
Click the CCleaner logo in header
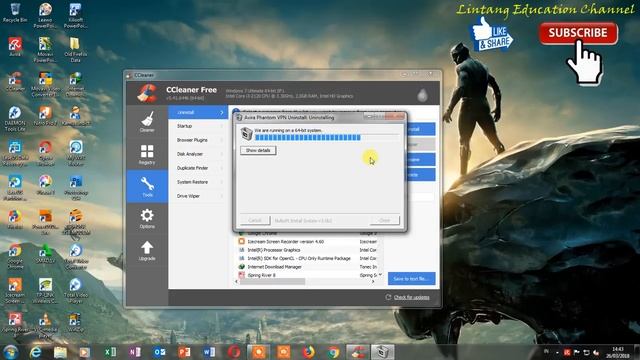click(147, 93)
